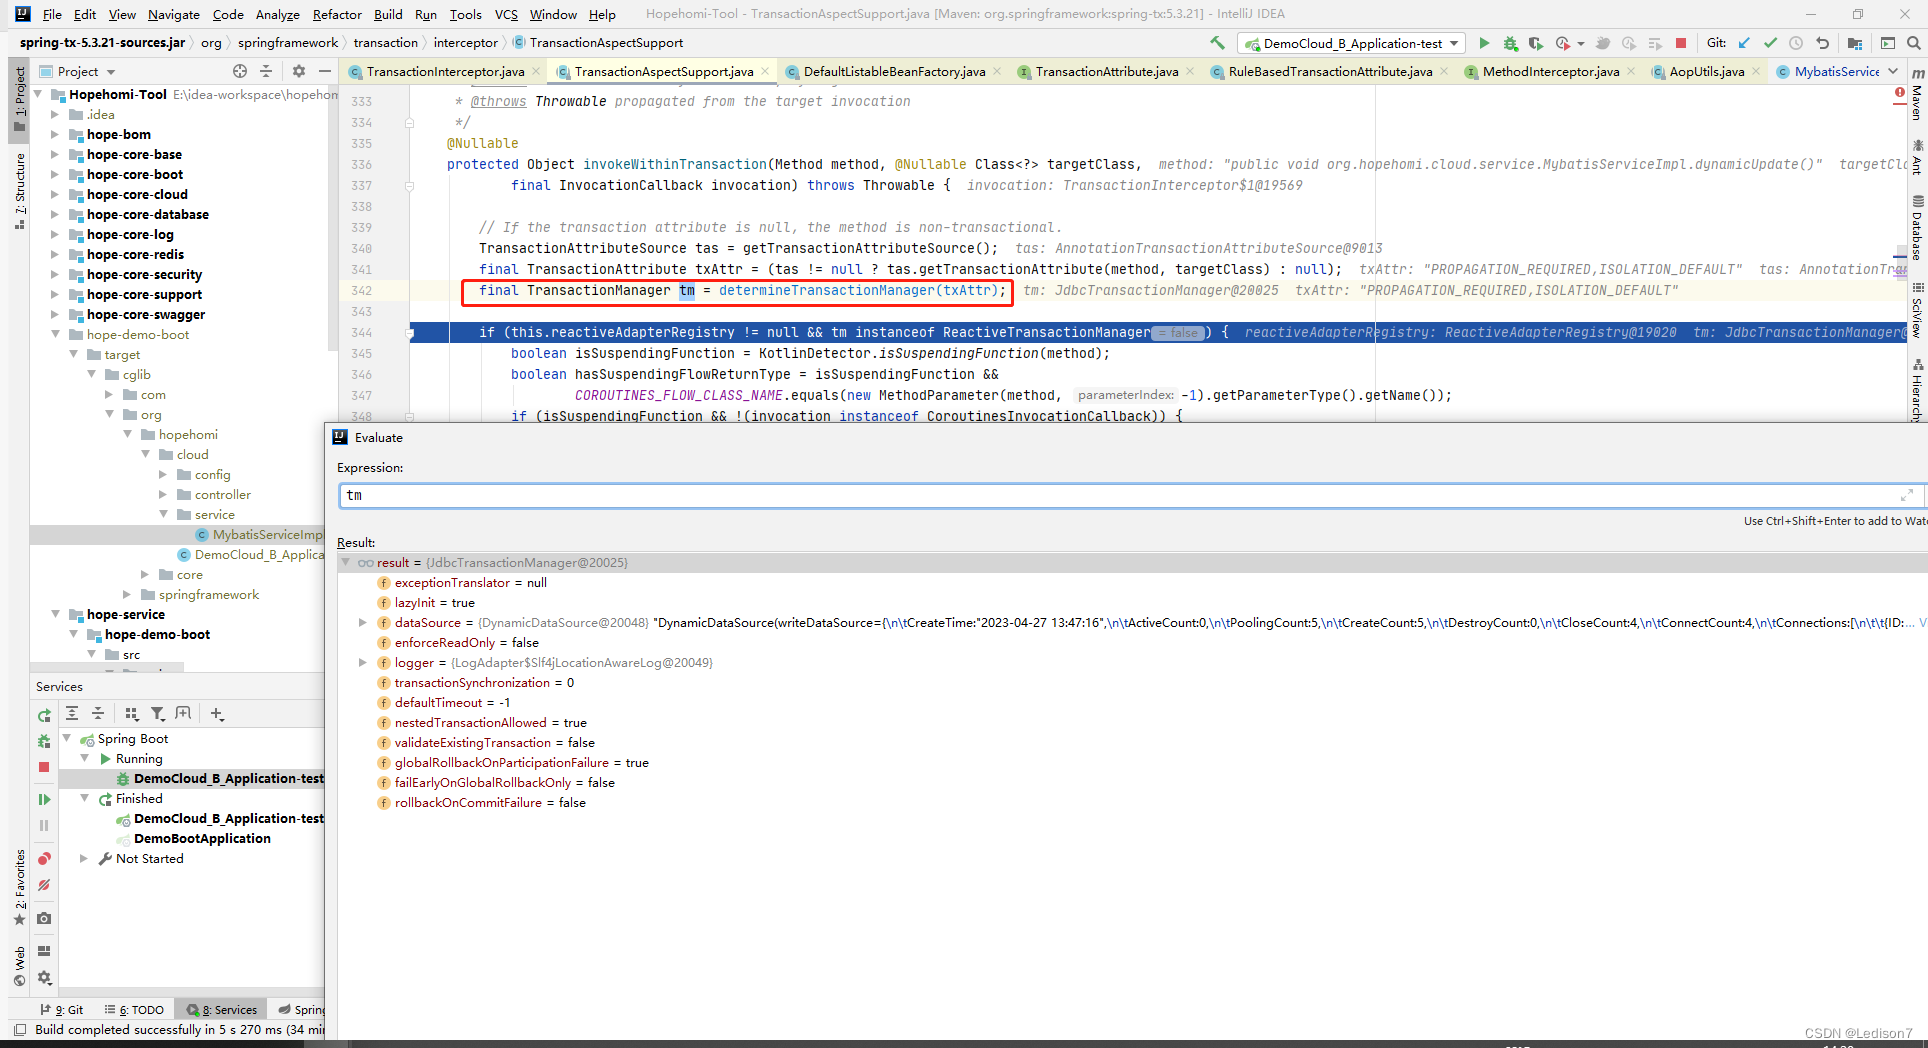Close the TransactionAttribute.java tab

point(1190,71)
